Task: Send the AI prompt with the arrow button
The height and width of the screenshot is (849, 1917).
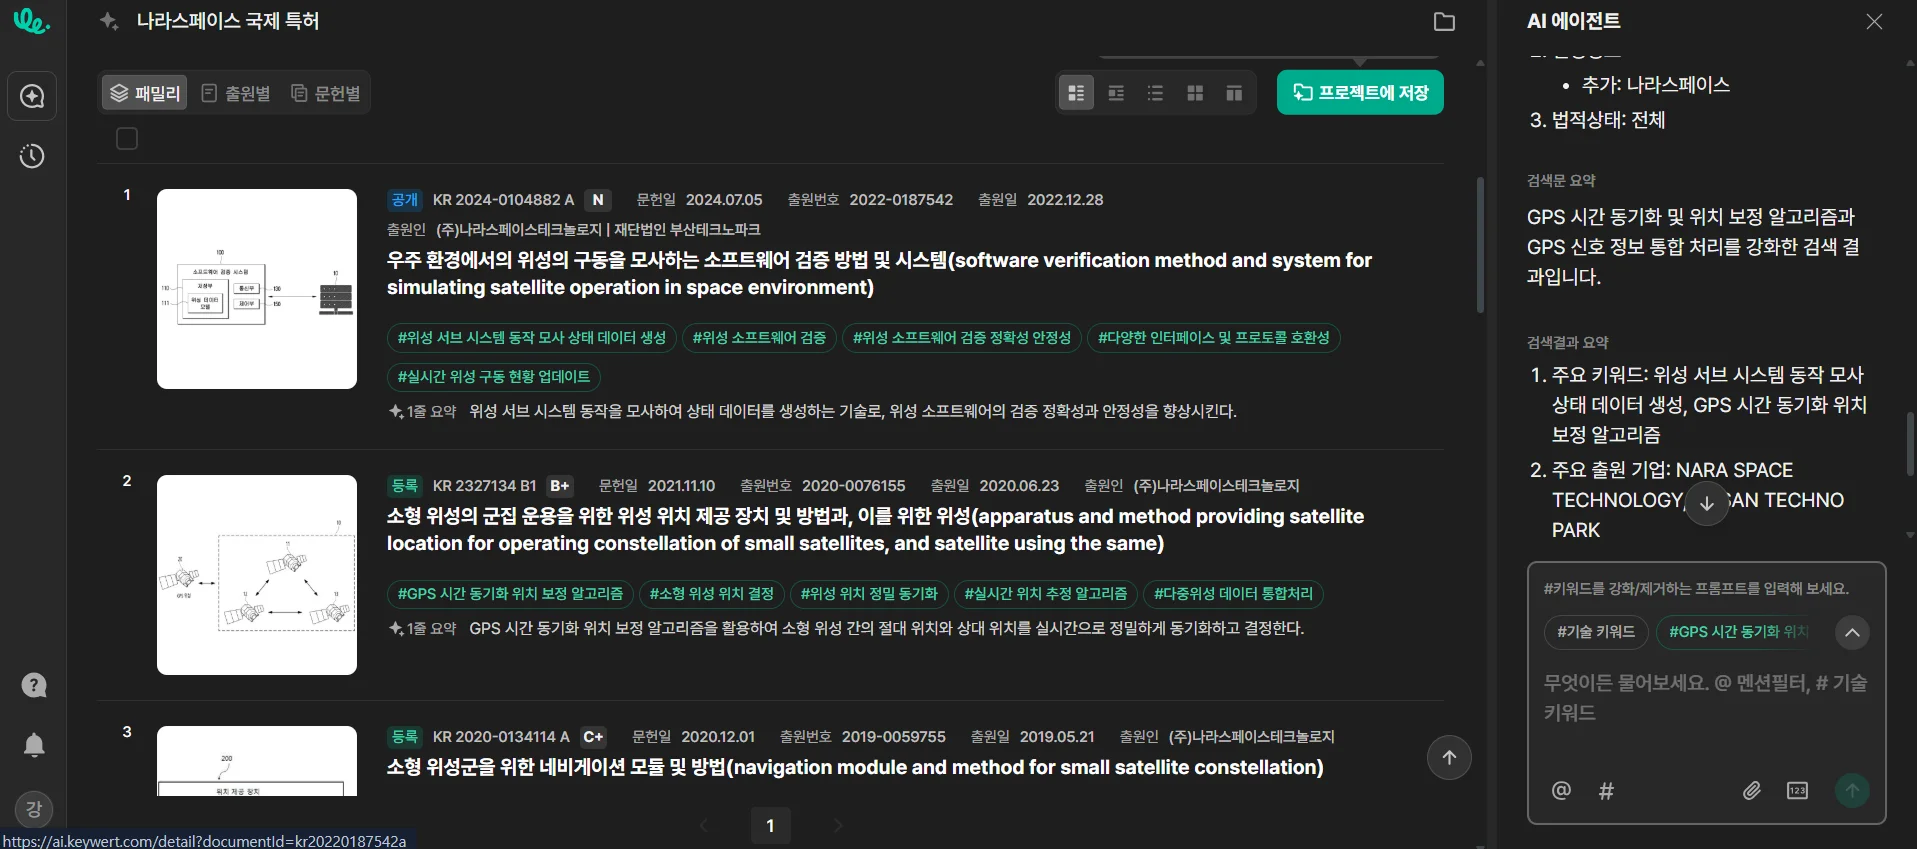Action: click(x=1852, y=790)
